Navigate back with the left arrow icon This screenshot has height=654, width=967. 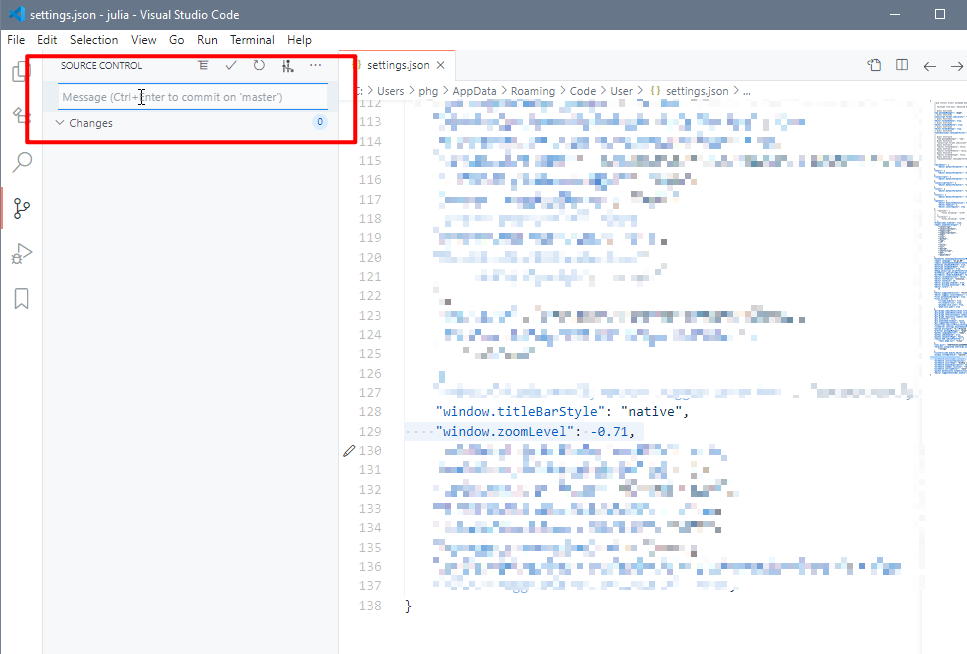pyautogui.click(x=929, y=64)
